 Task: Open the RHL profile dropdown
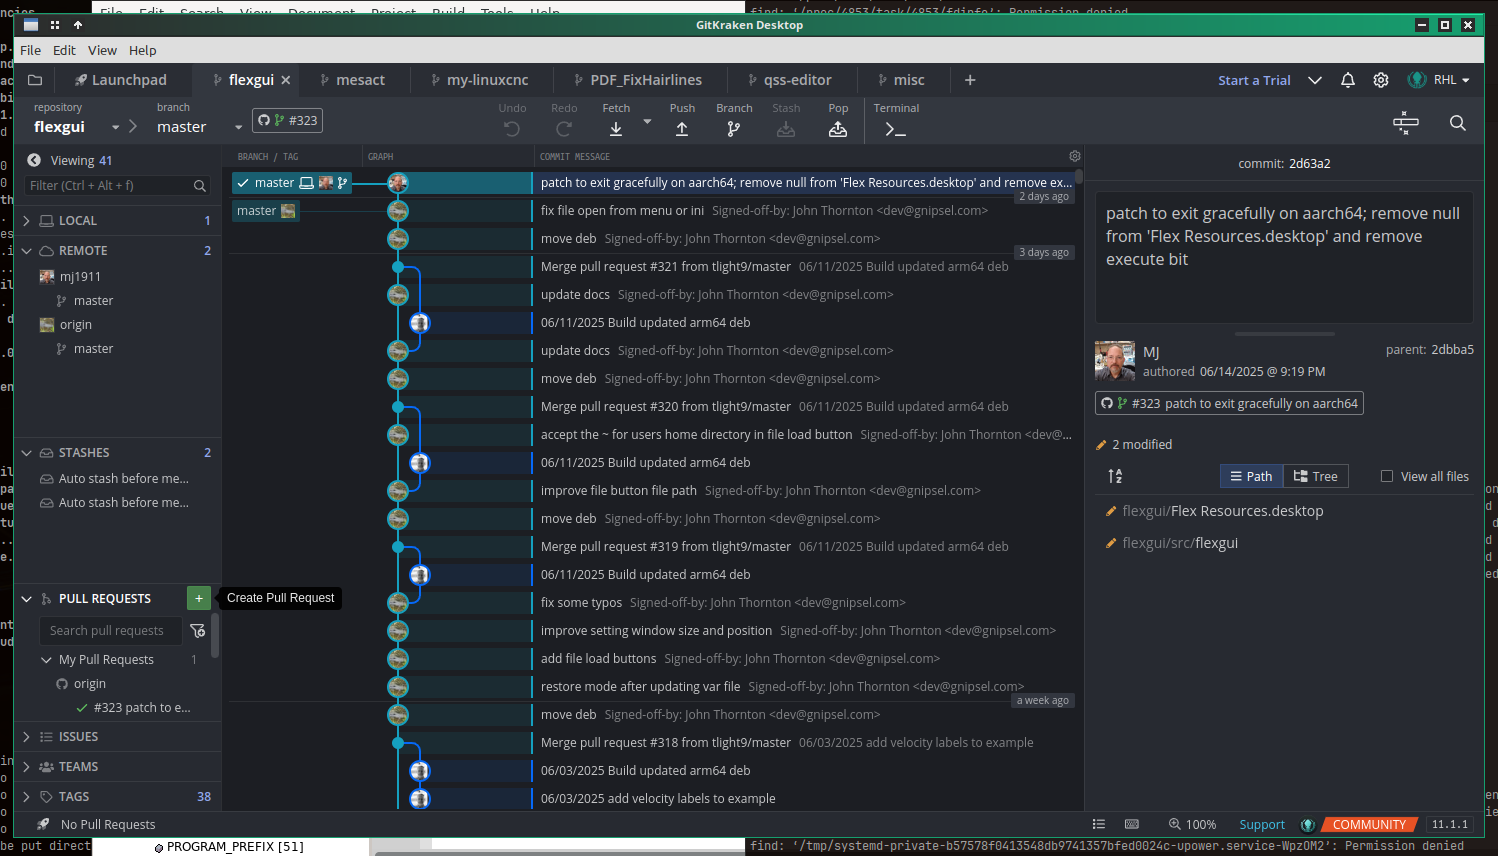pyautogui.click(x=1439, y=80)
